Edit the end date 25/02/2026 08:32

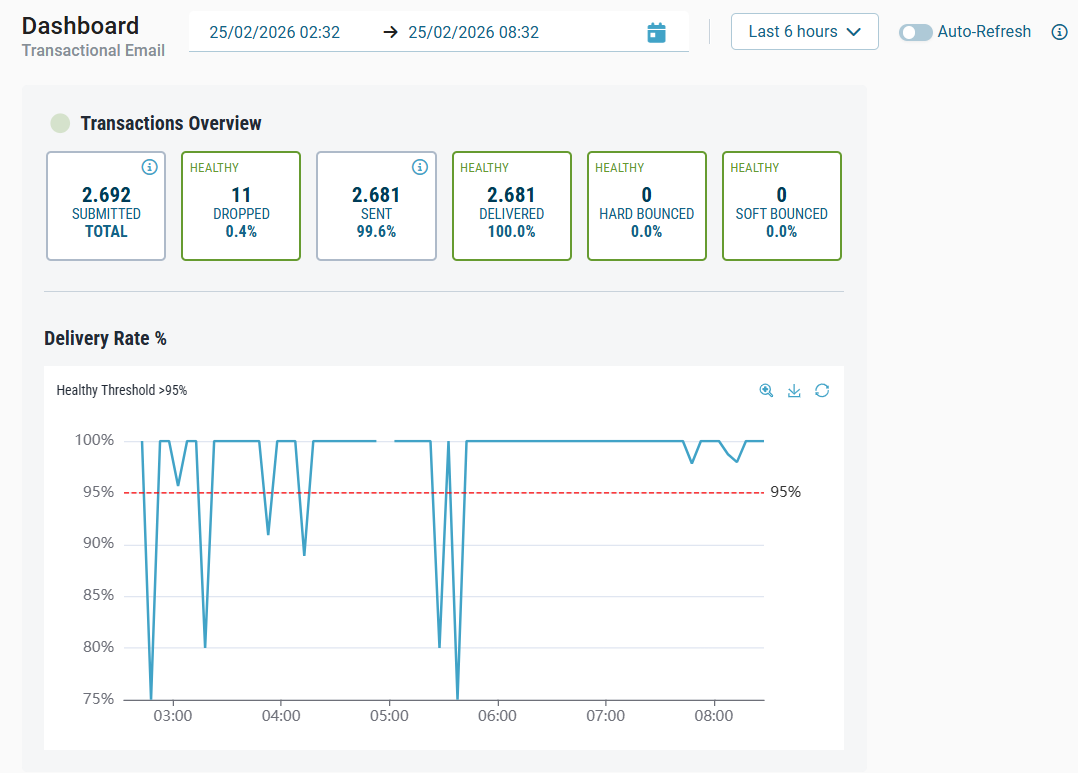point(474,33)
